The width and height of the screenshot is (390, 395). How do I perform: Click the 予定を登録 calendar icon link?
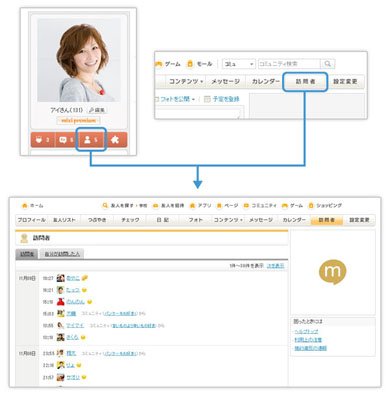tap(222, 99)
